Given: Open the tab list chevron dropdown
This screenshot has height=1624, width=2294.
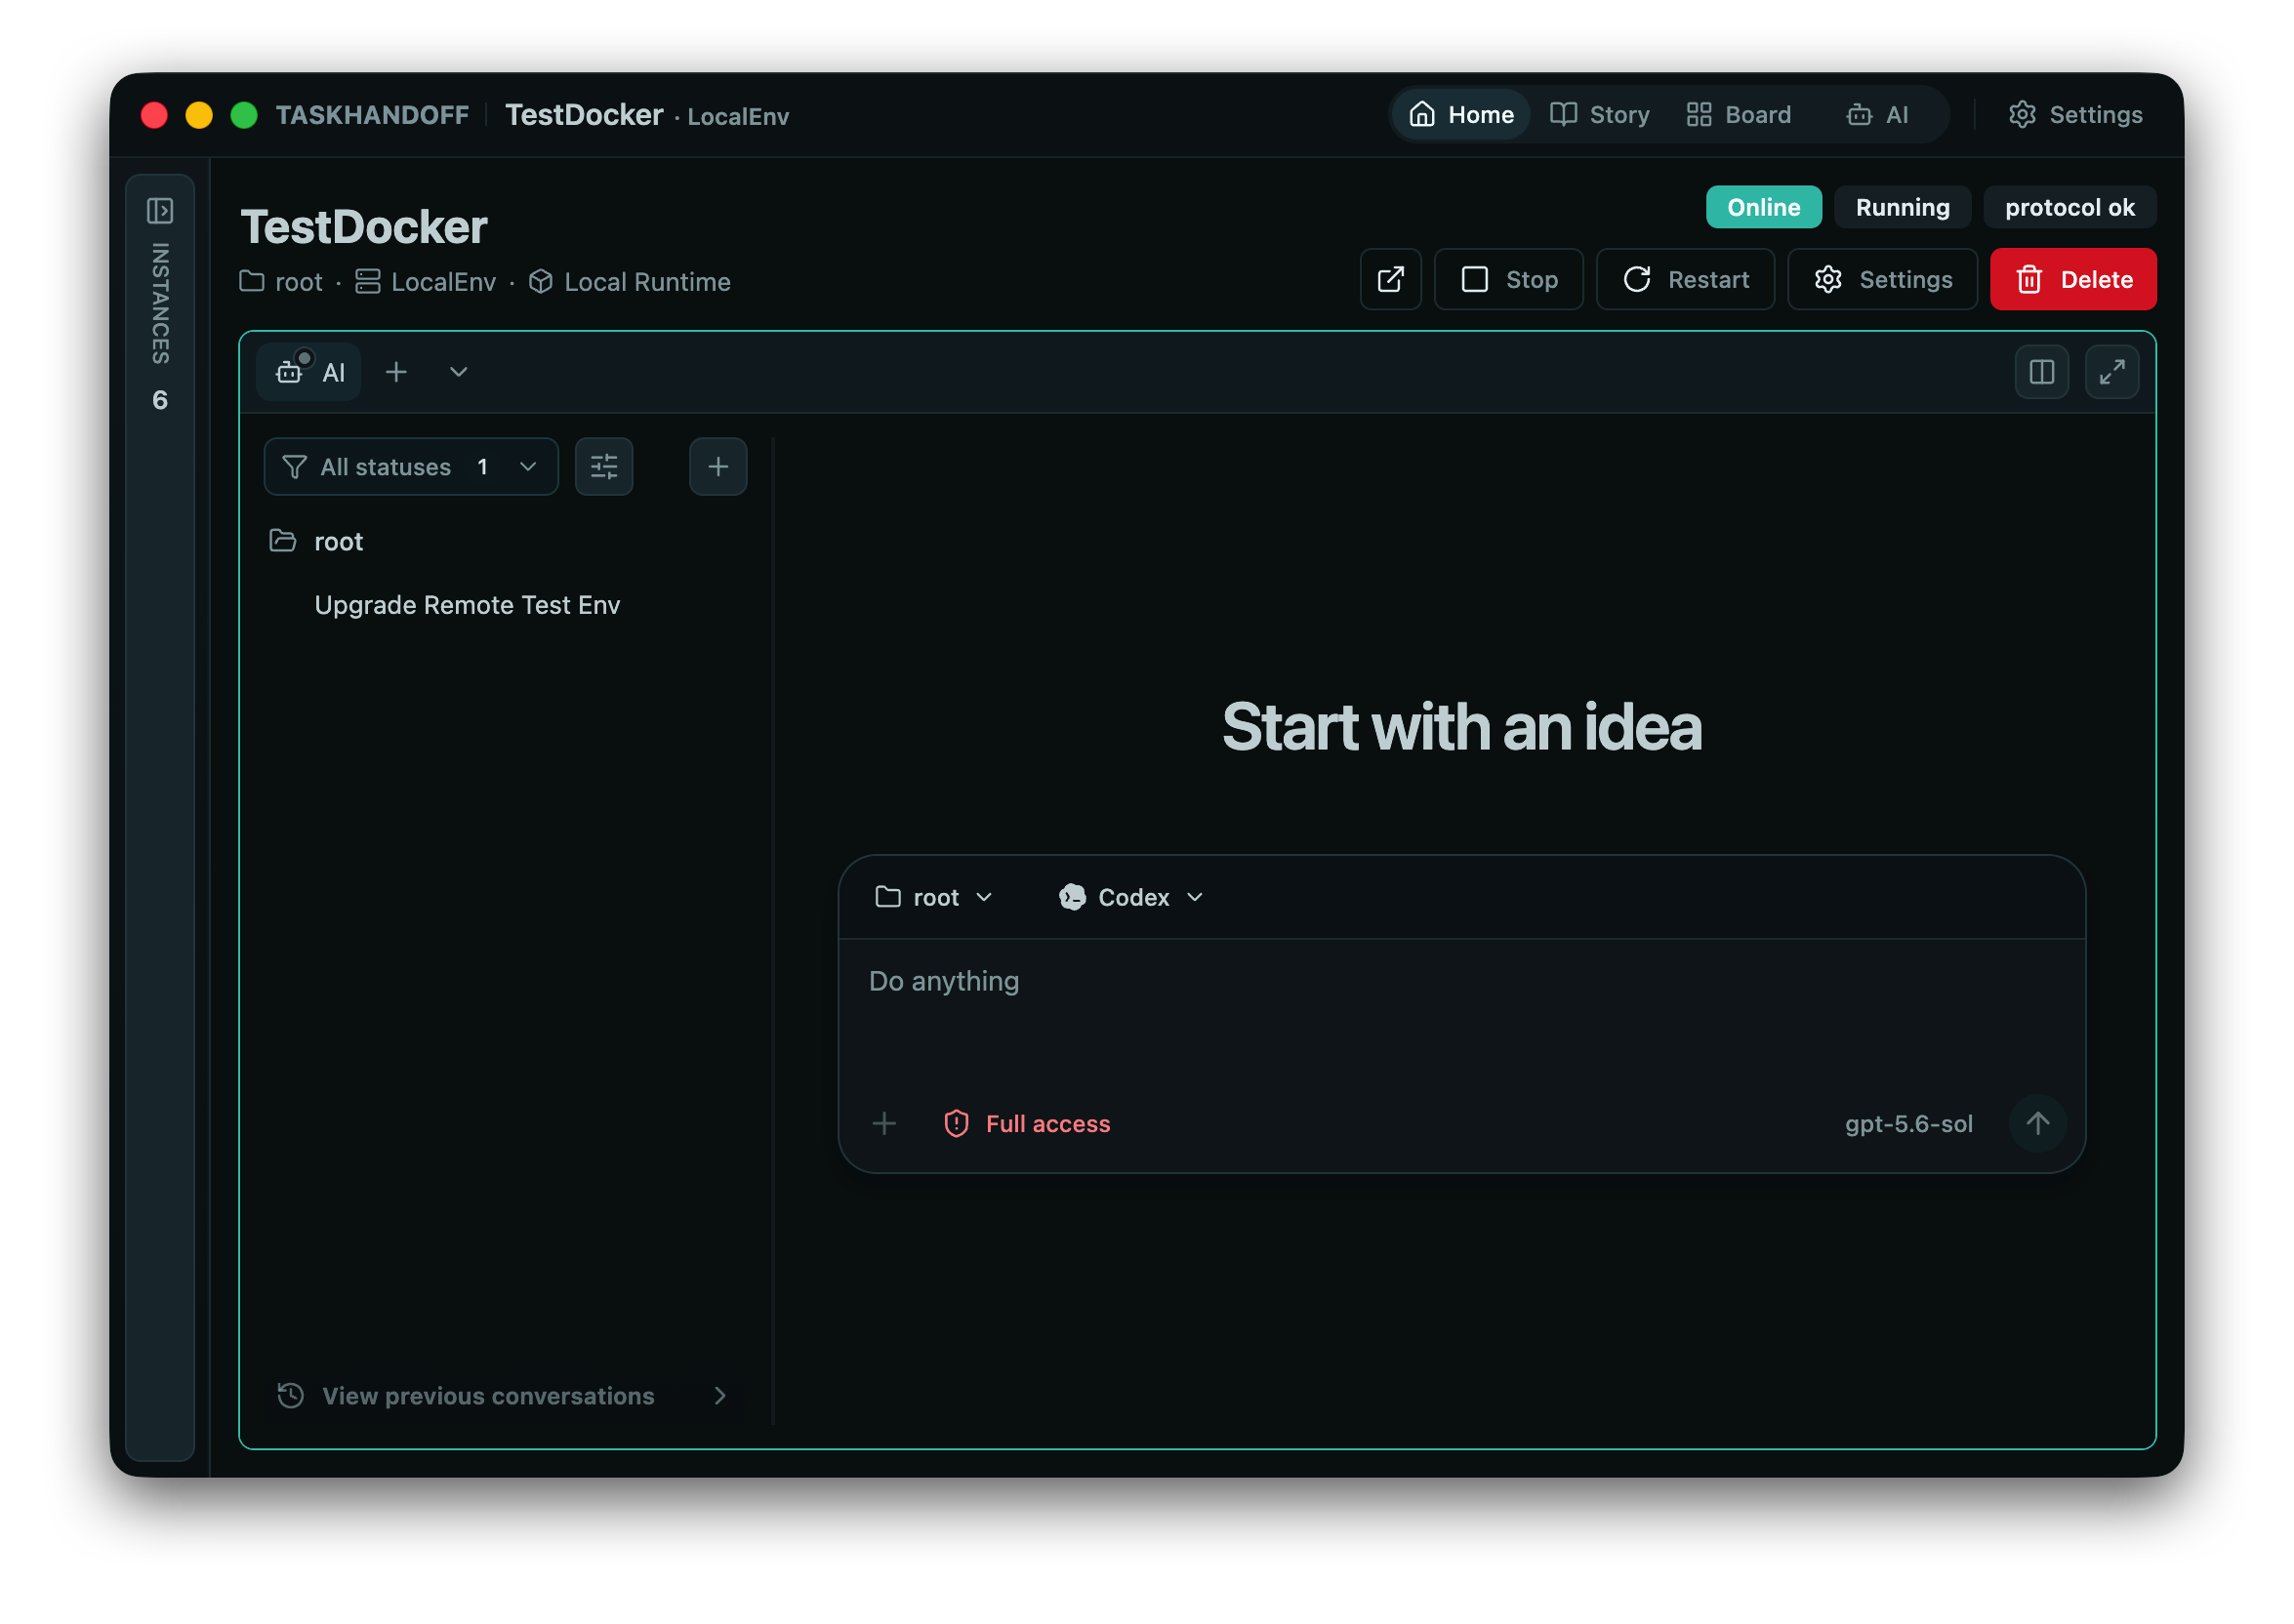Looking at the screenshot, I should 458,372.
